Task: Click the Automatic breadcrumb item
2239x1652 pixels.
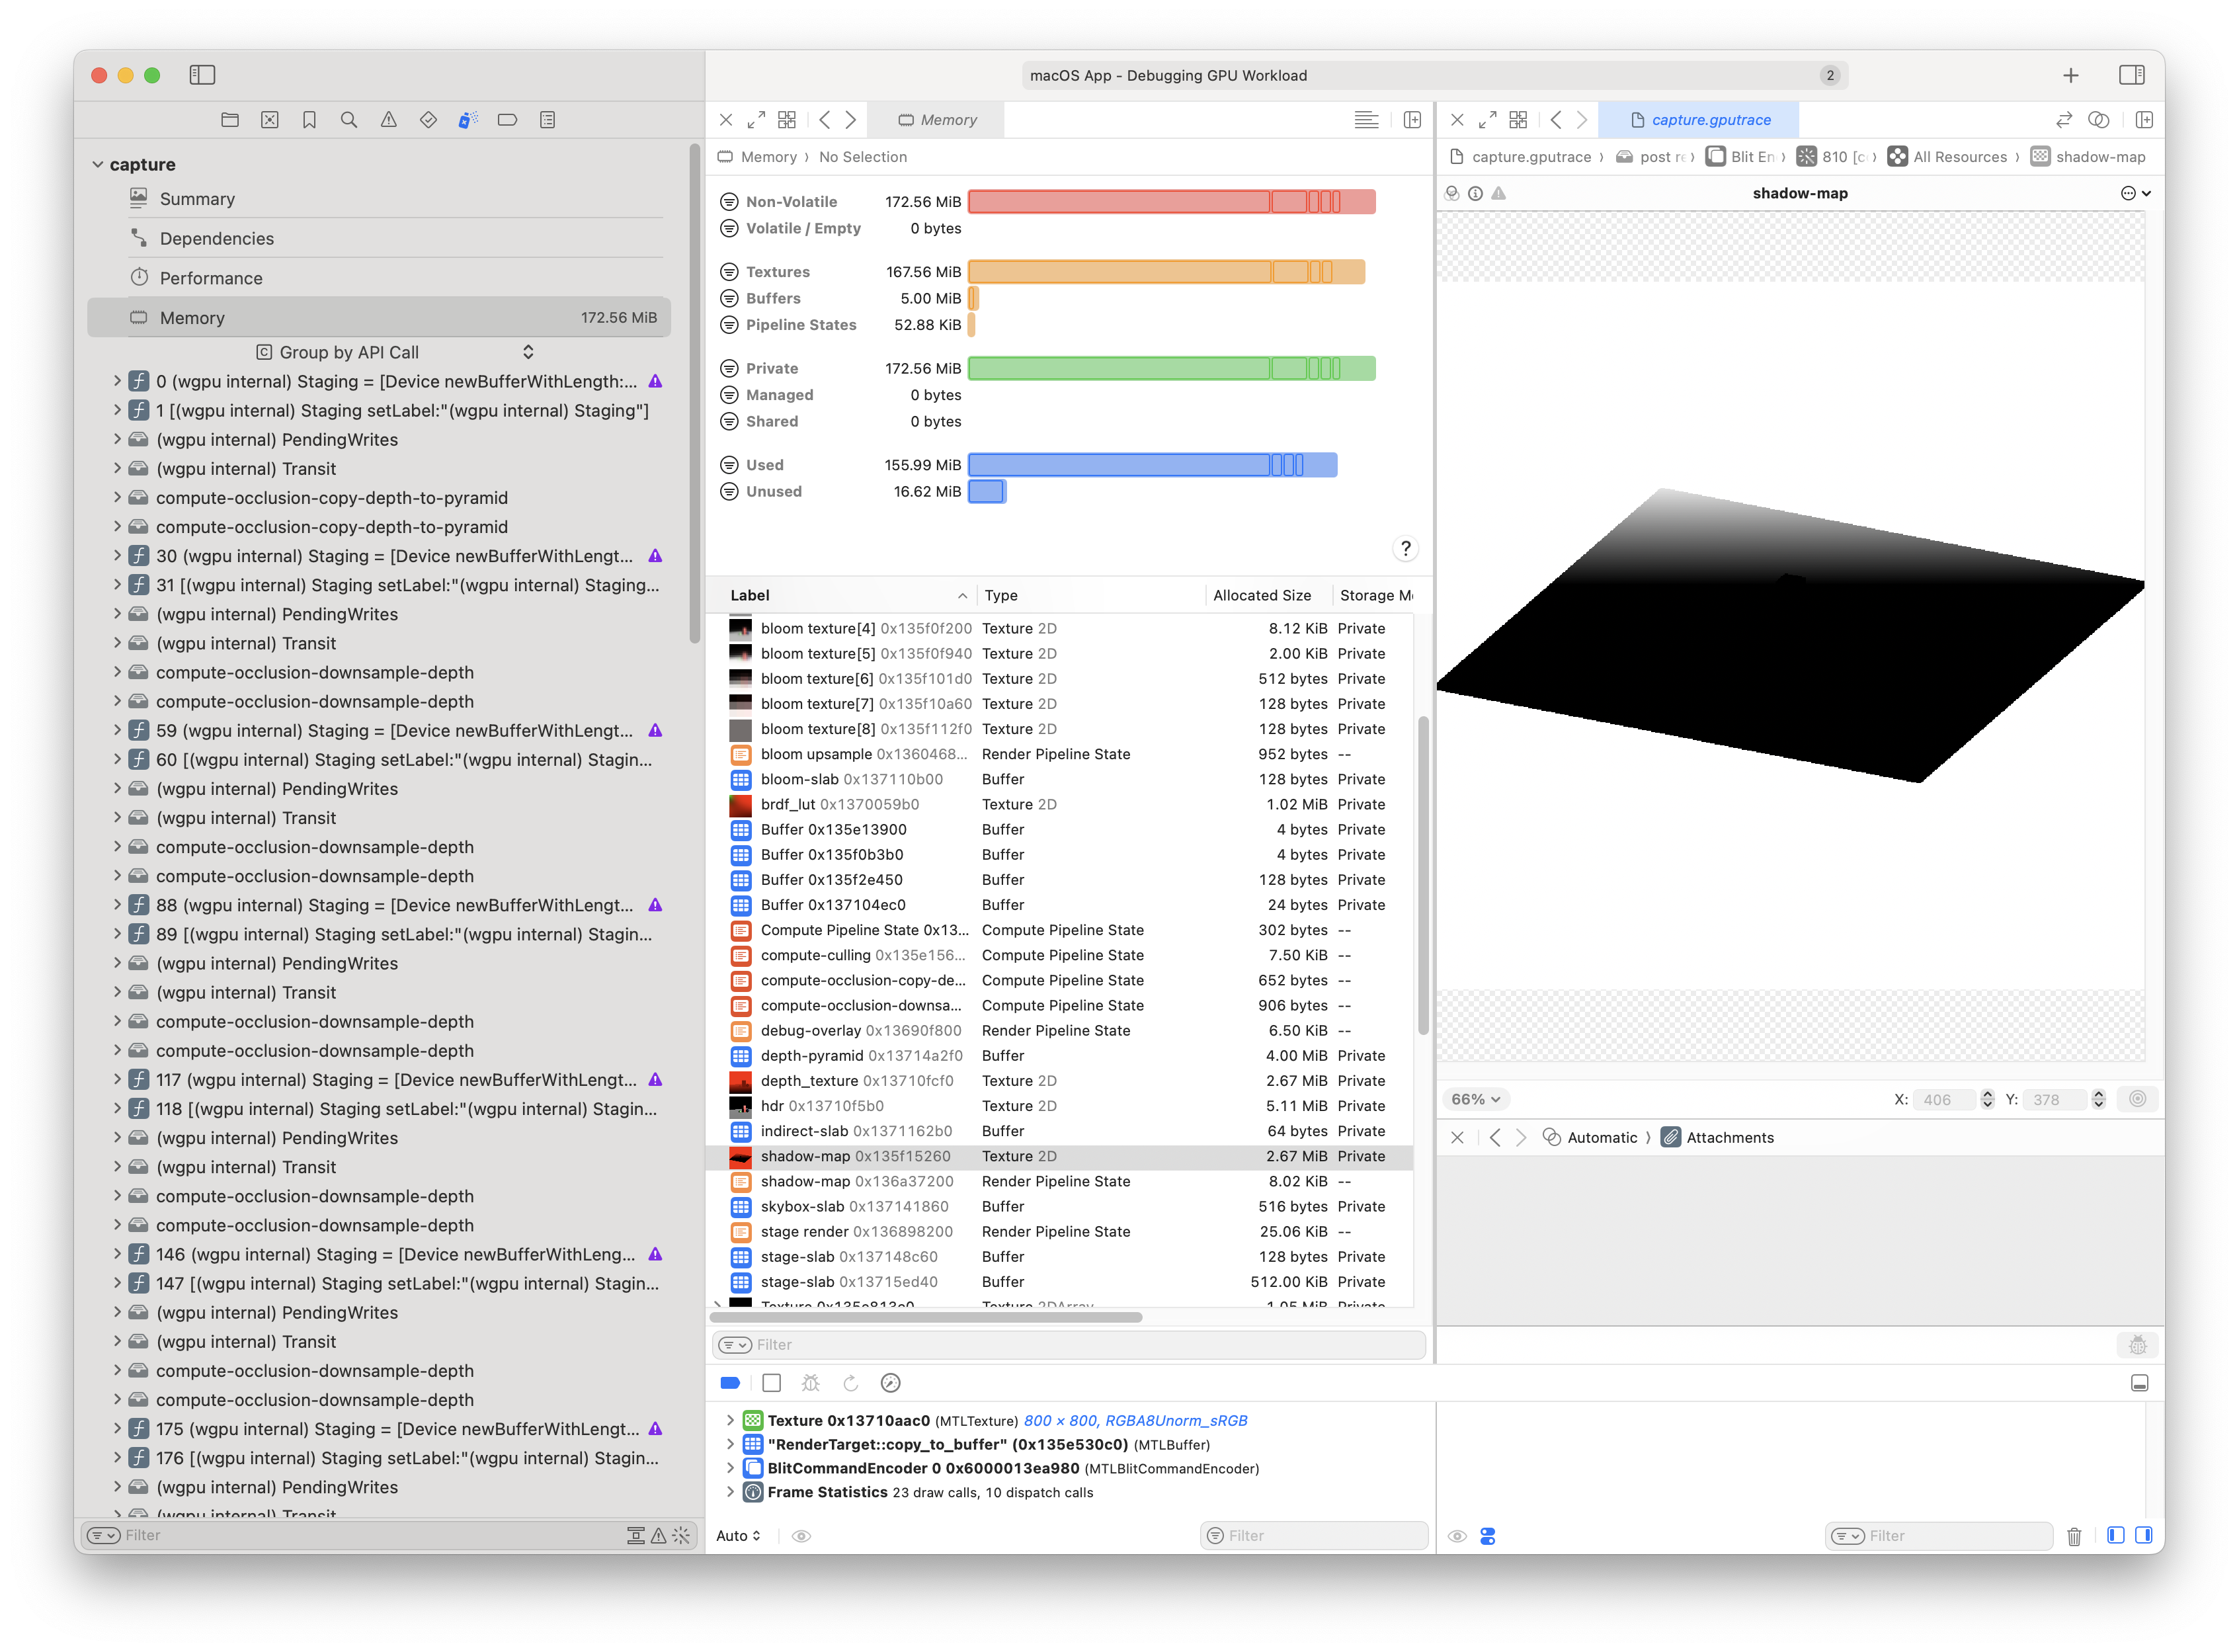Action: tap(1590, 1137)
